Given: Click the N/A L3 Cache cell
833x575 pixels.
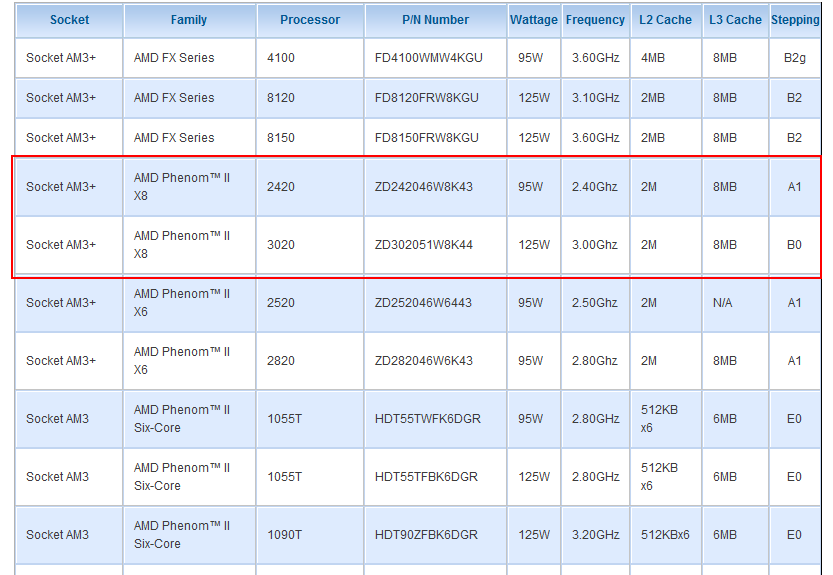Looking at the screenshot, I should 735,303.
